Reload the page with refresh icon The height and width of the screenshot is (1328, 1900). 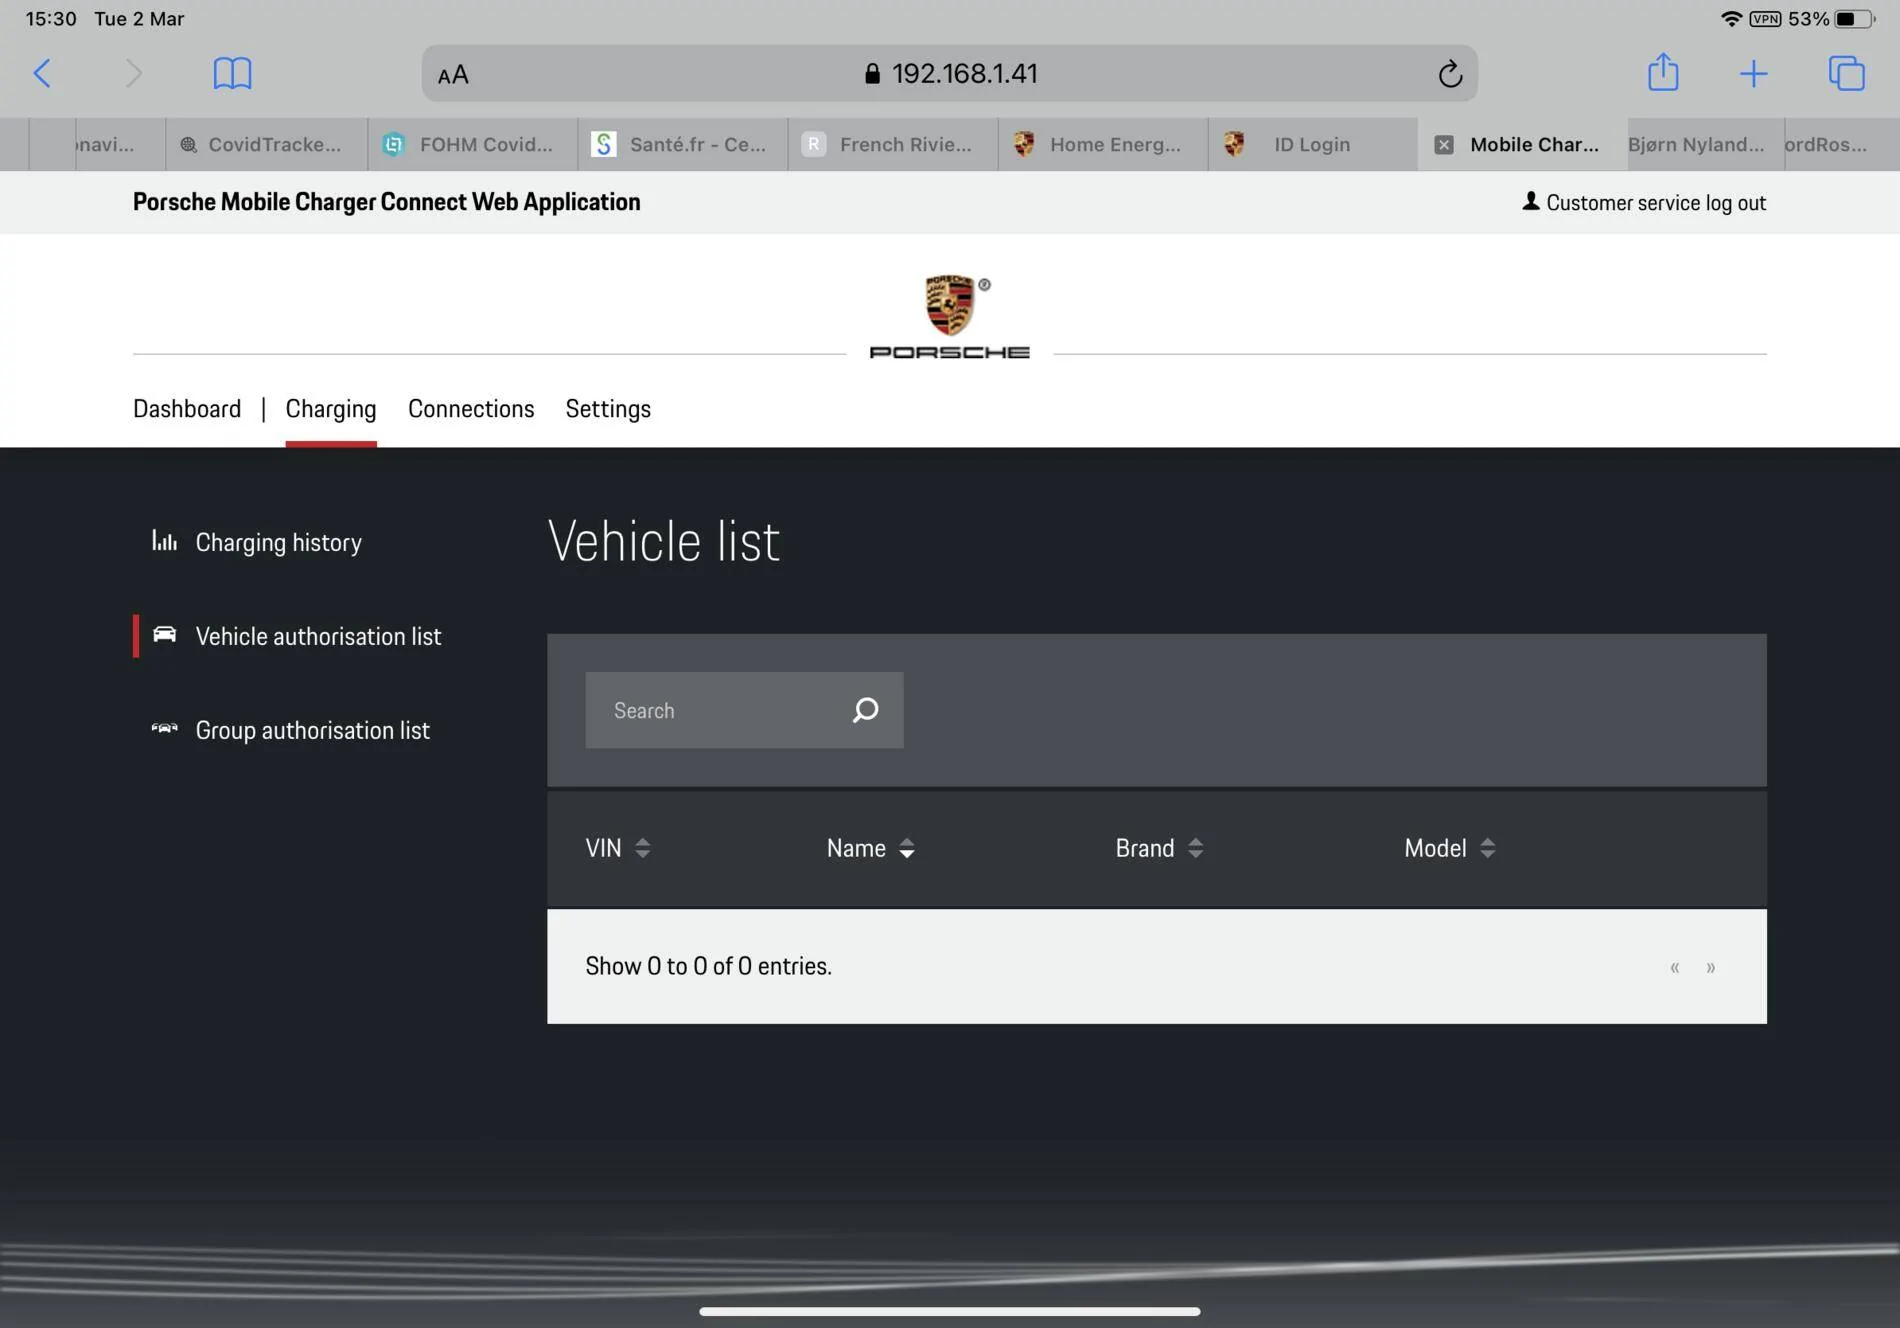[1450, 73]
